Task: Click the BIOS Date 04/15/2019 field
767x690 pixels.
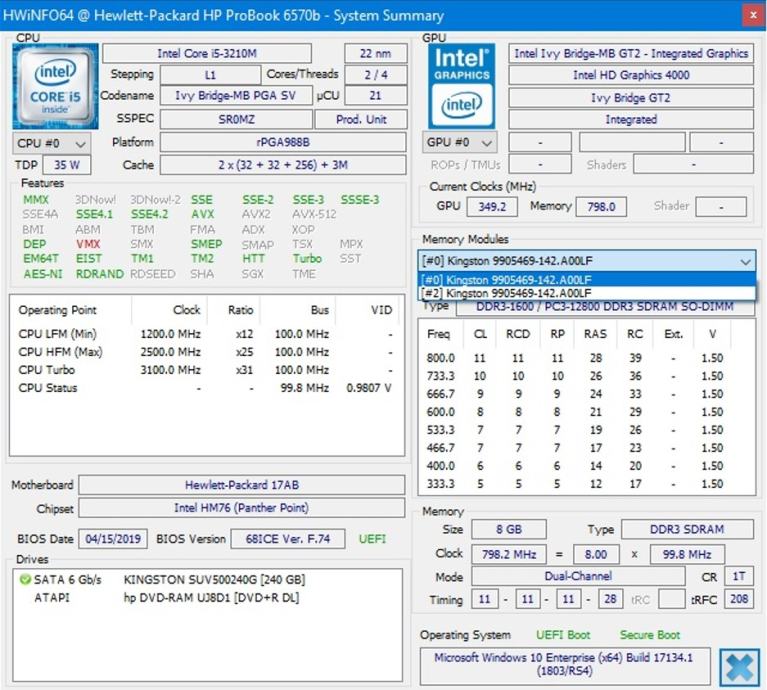Action: point(113,539)
